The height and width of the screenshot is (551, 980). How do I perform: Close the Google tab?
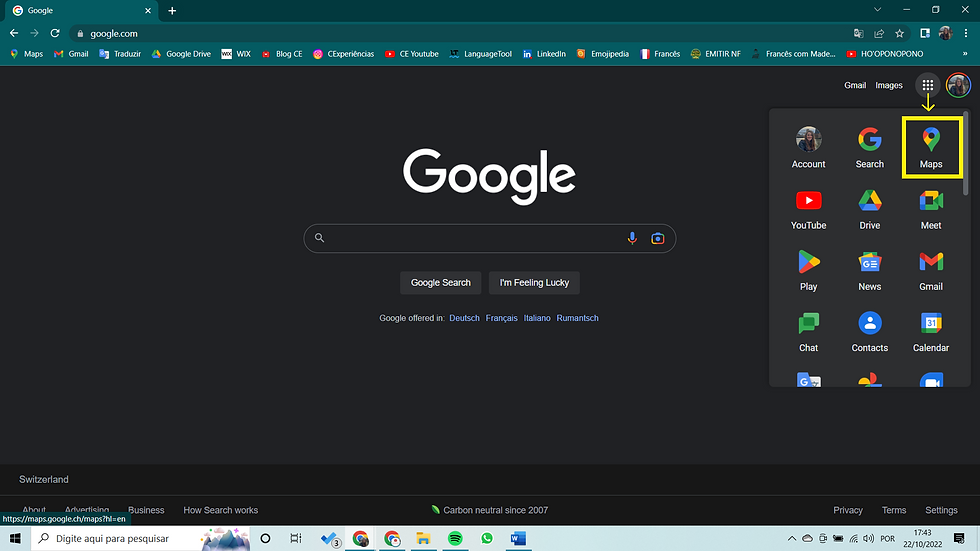[x=148, y=11]
